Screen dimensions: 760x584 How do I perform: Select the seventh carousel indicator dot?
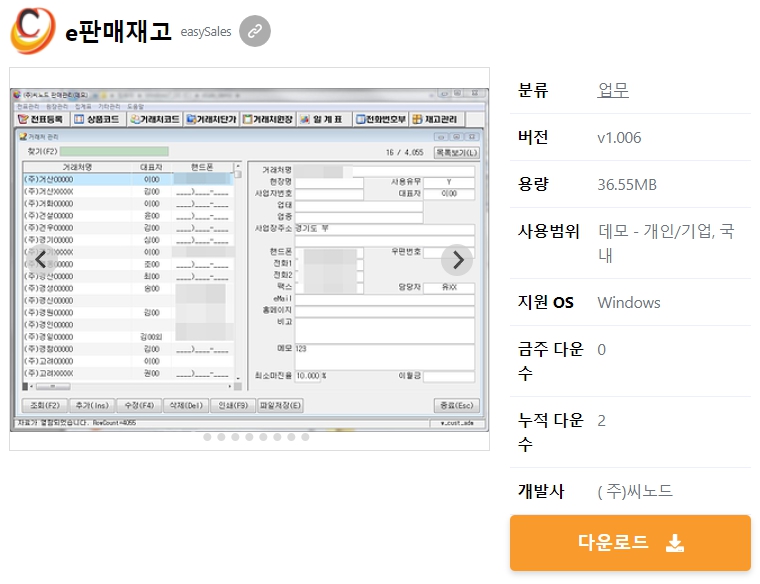click(x=291, y=437)
